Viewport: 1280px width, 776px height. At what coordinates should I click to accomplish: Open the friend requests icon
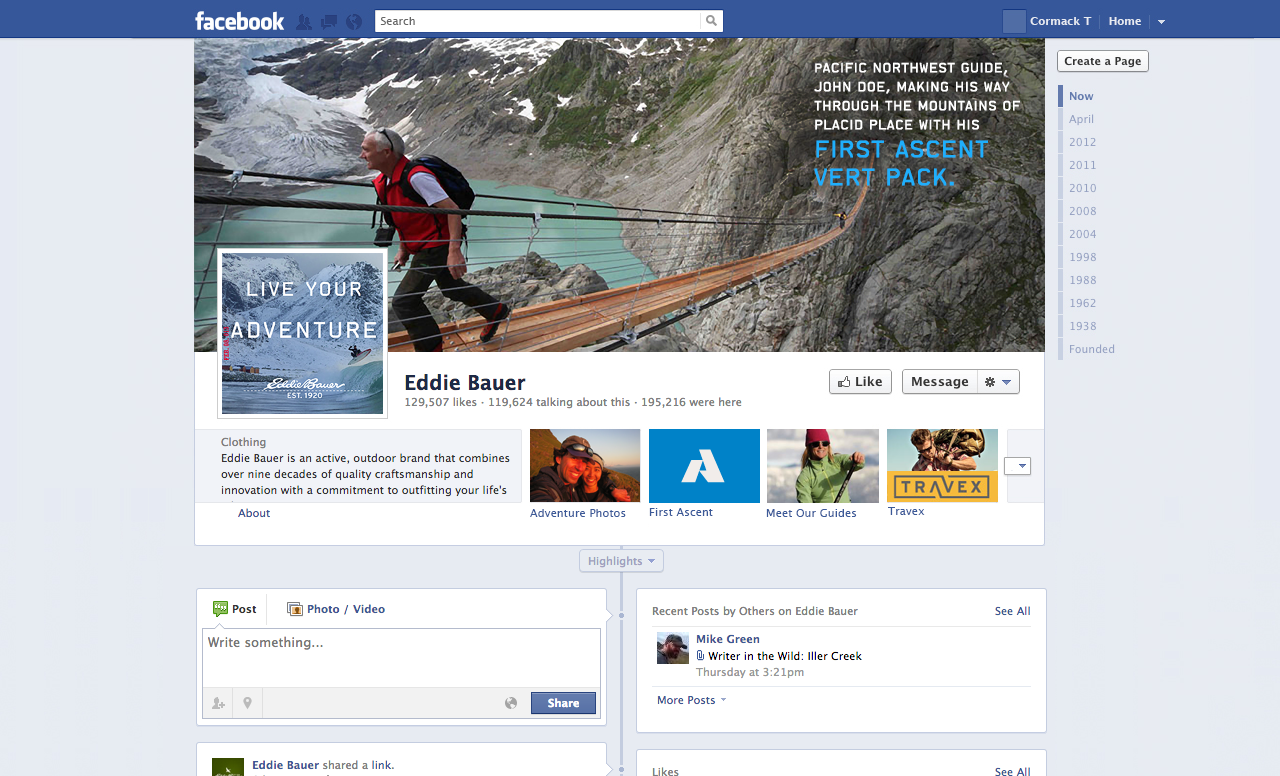click(304, 21)
